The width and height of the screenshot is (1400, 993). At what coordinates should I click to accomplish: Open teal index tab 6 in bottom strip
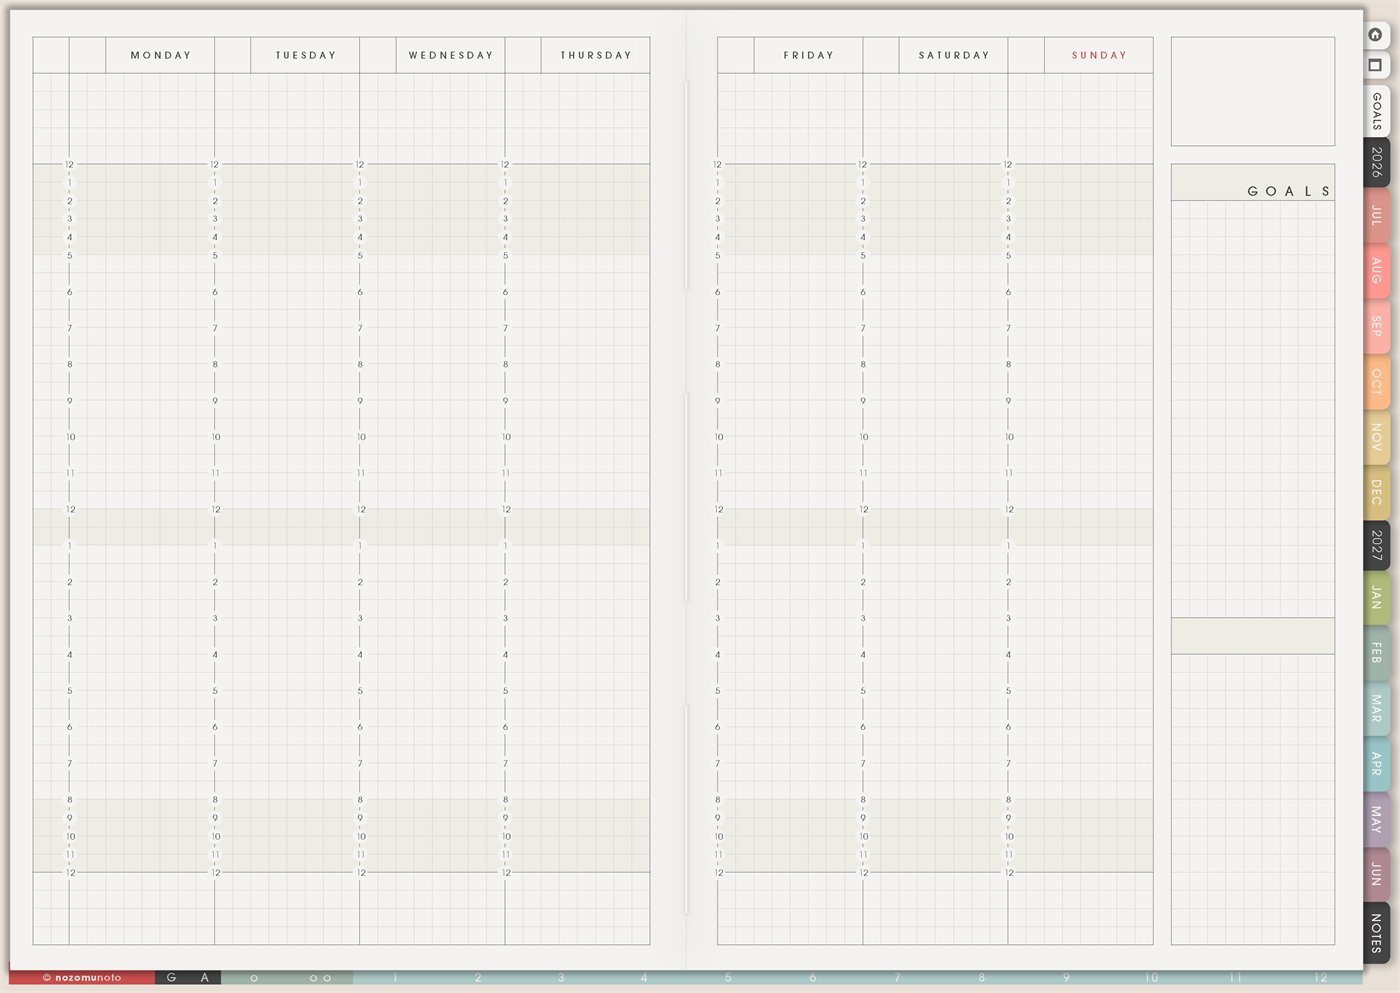pyautogui.click(x=812, y=977)
